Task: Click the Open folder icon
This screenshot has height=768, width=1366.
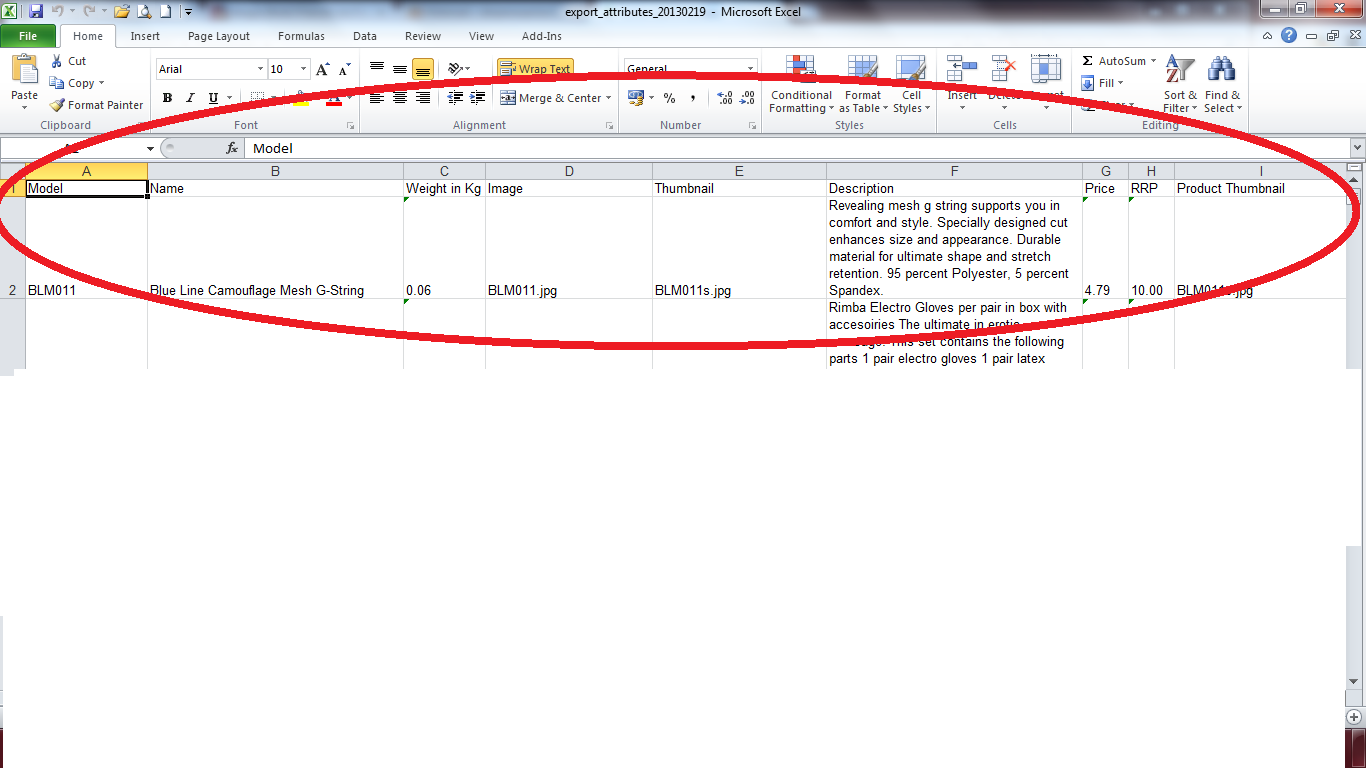Action: pos(122,12)
